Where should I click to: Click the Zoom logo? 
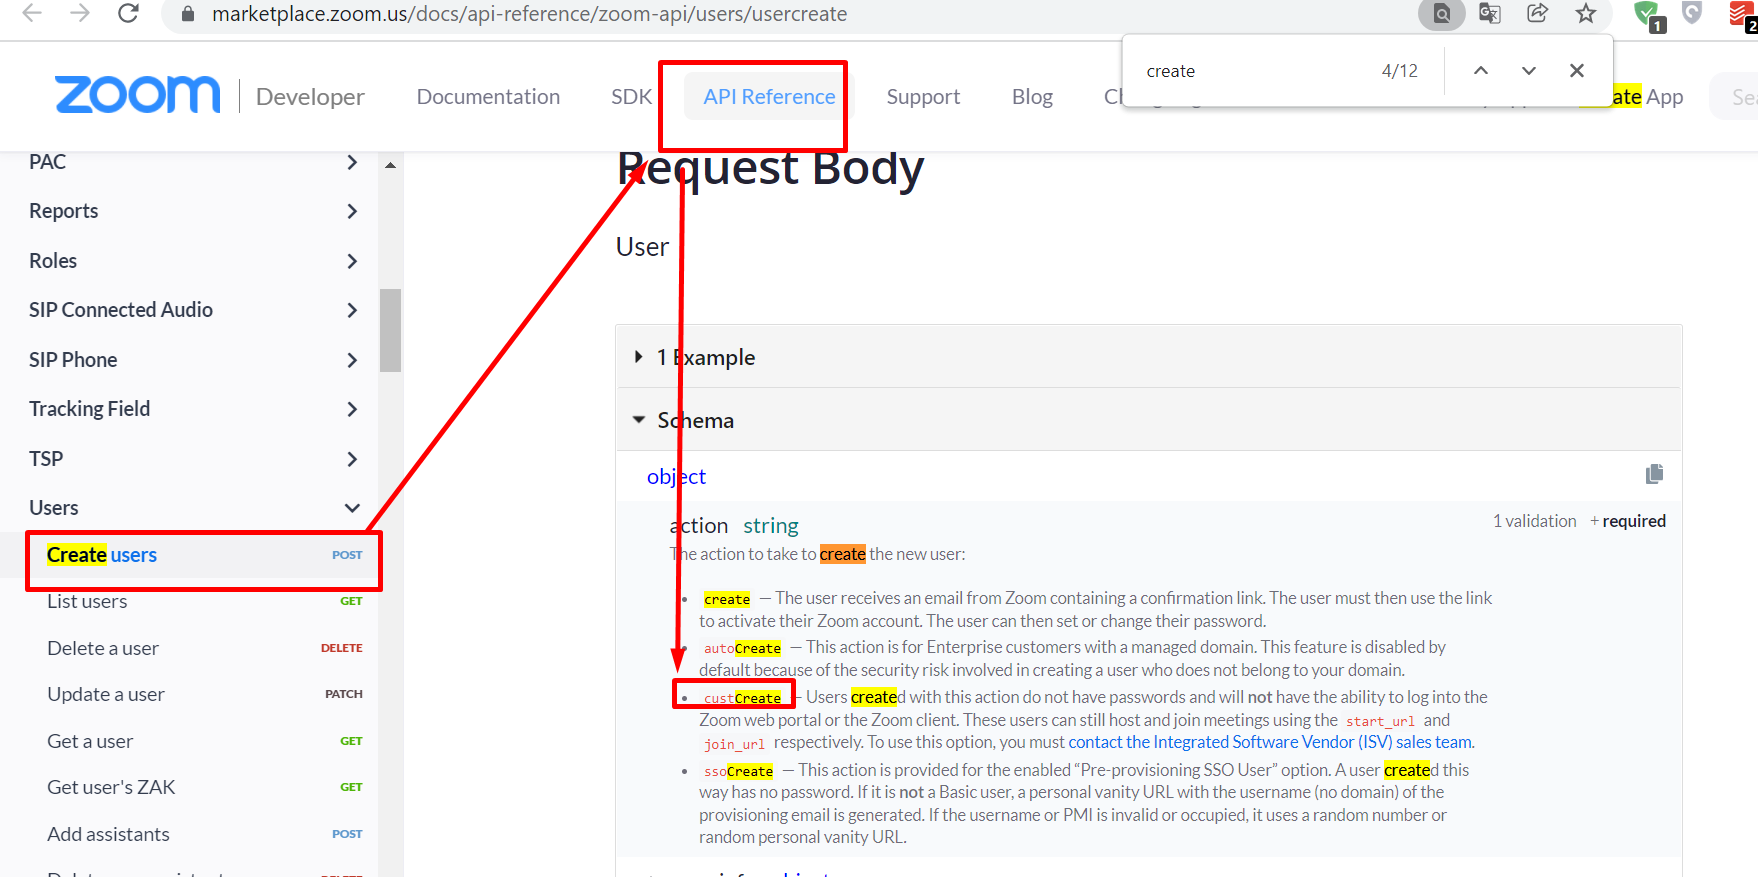(138, 95)
